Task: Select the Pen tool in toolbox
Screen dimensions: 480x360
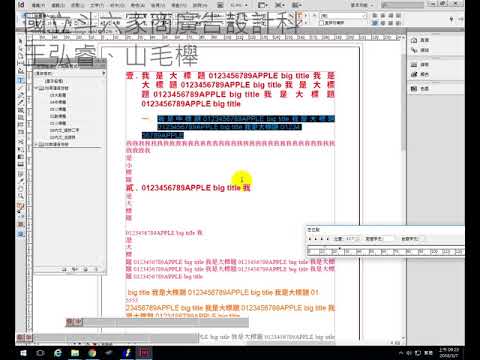Action: click(21, 95)
